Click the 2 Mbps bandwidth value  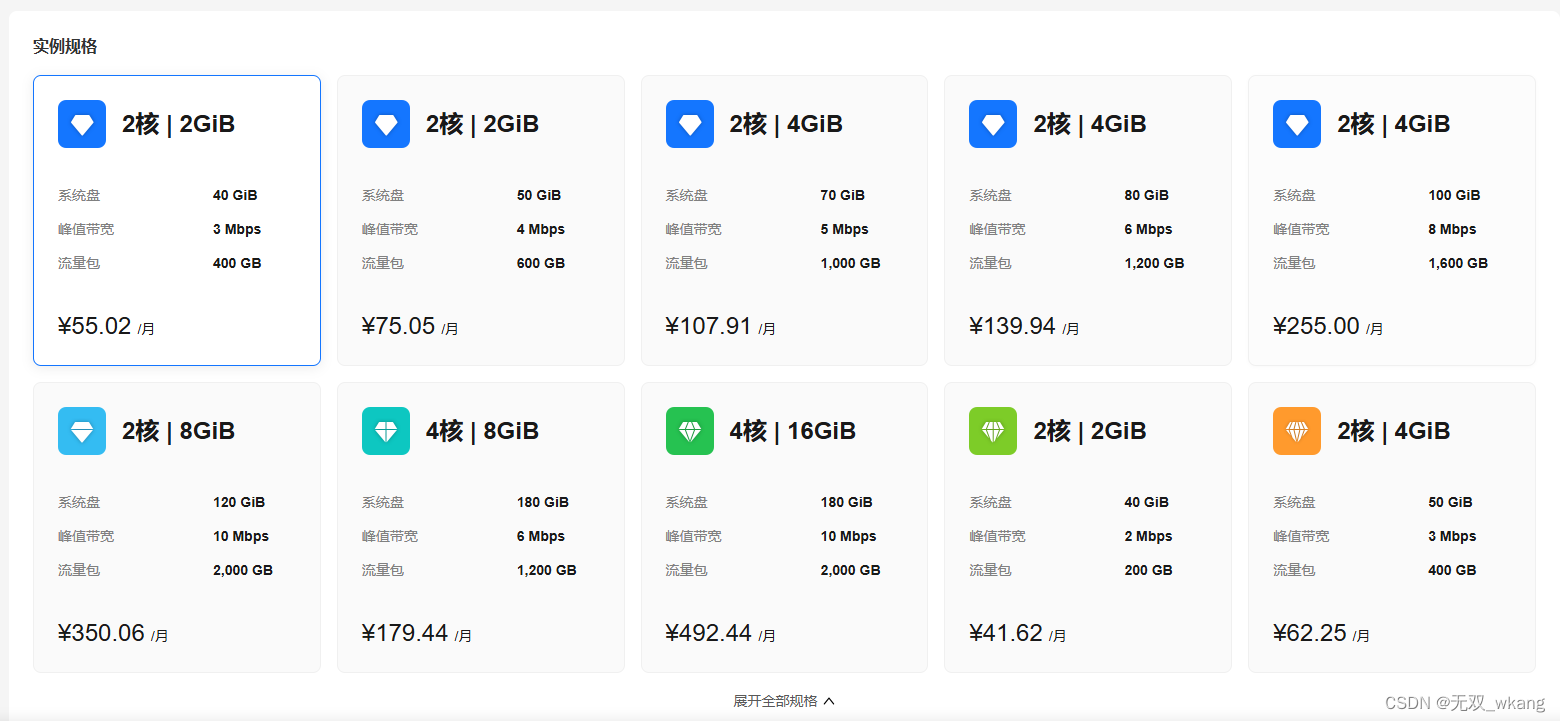pos(1149,536)
